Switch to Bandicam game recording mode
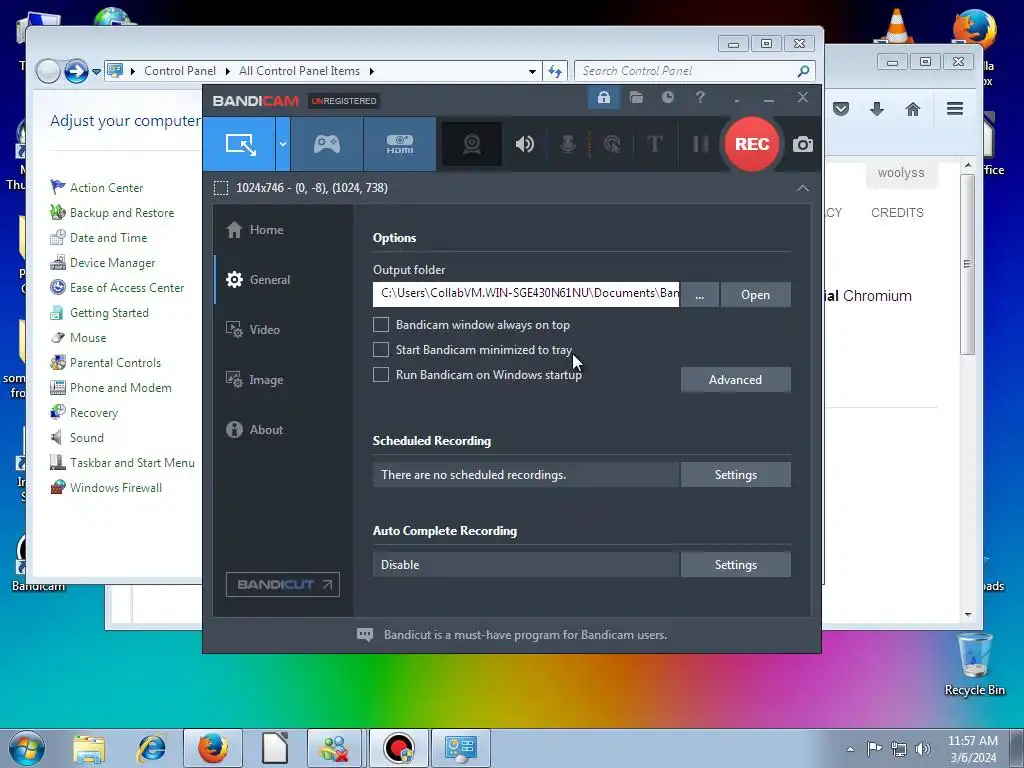1024x768 pixels. pos(327,144)
